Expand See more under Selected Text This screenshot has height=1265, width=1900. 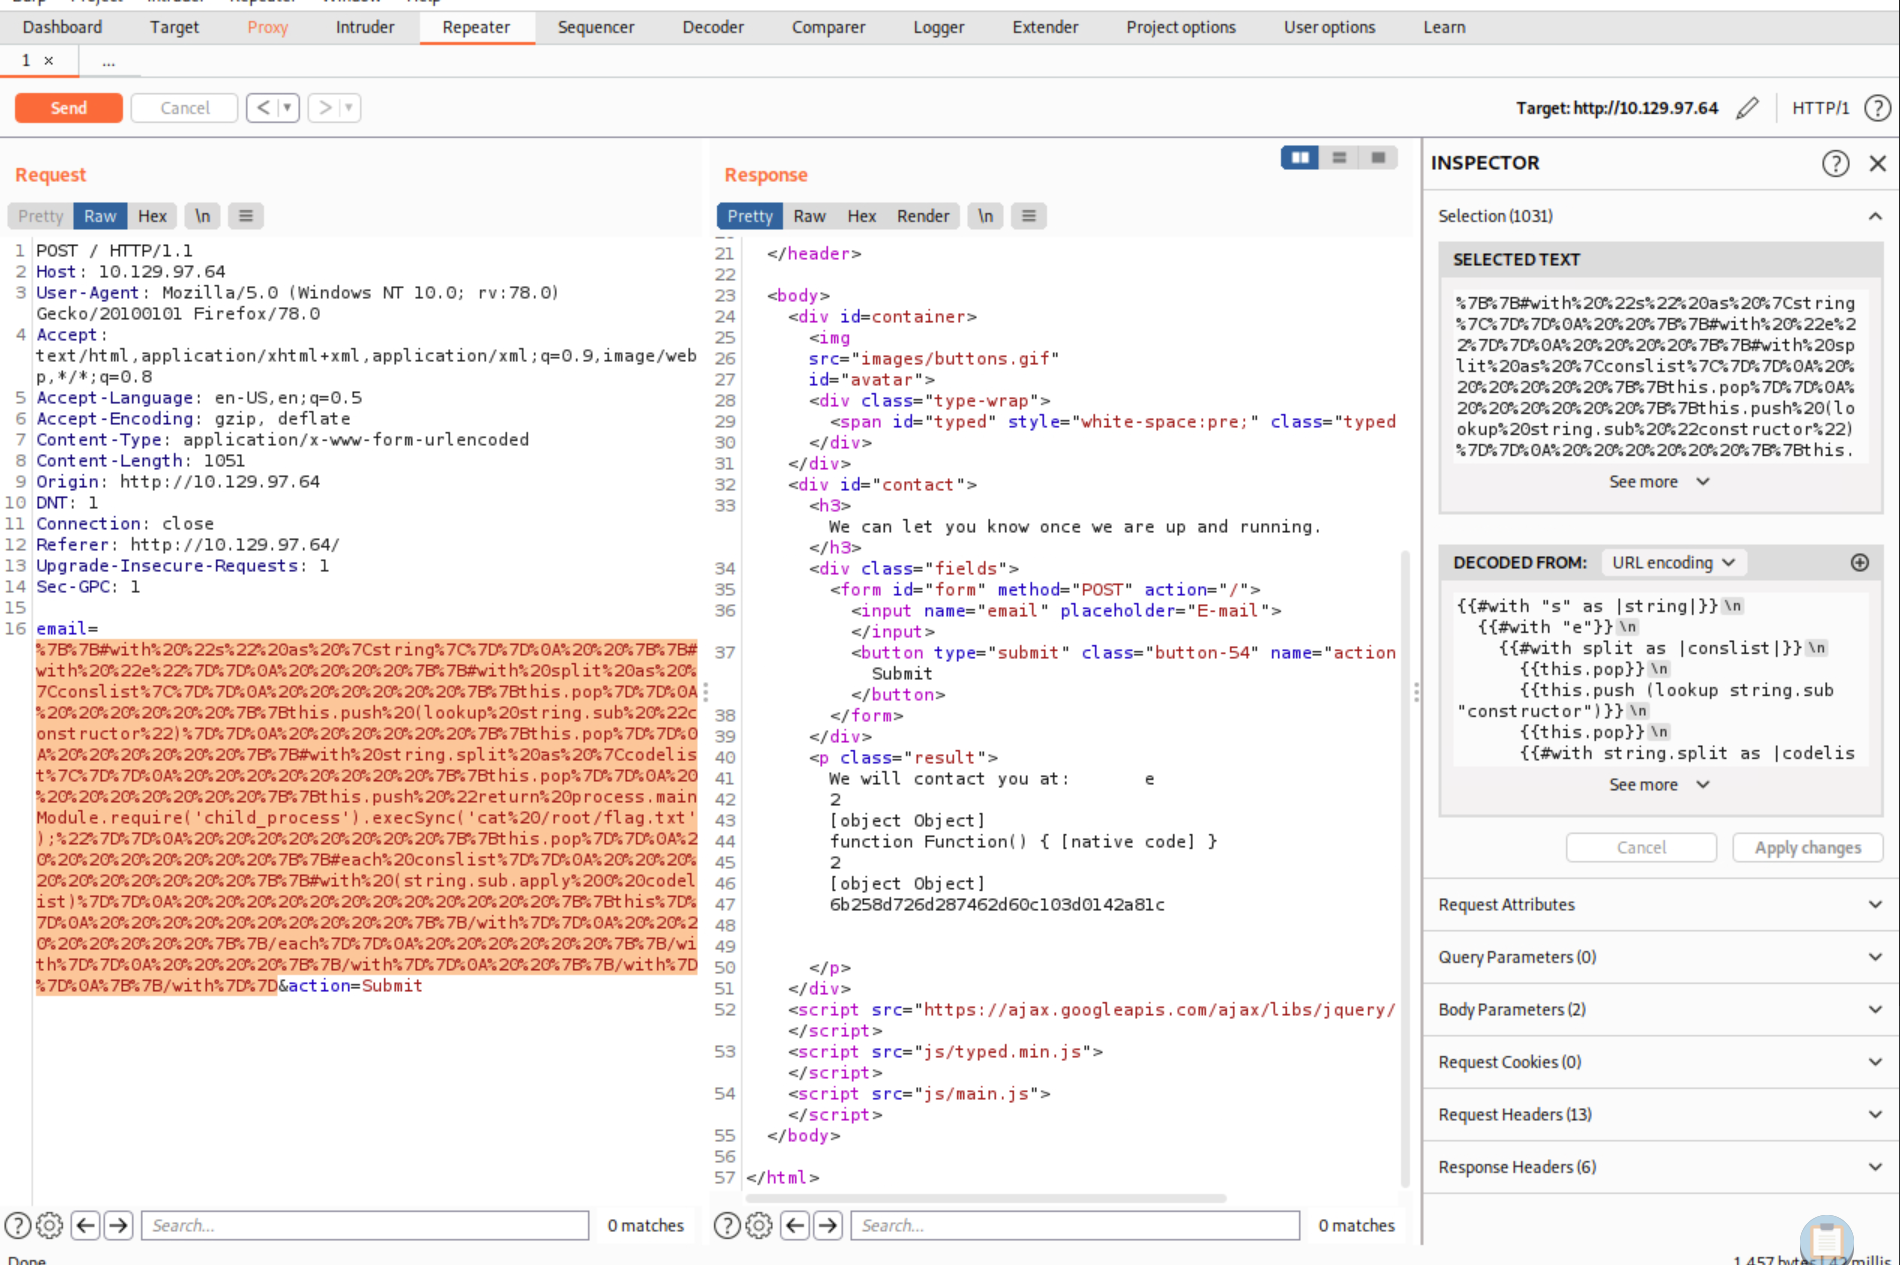(x=1659, y=482)
